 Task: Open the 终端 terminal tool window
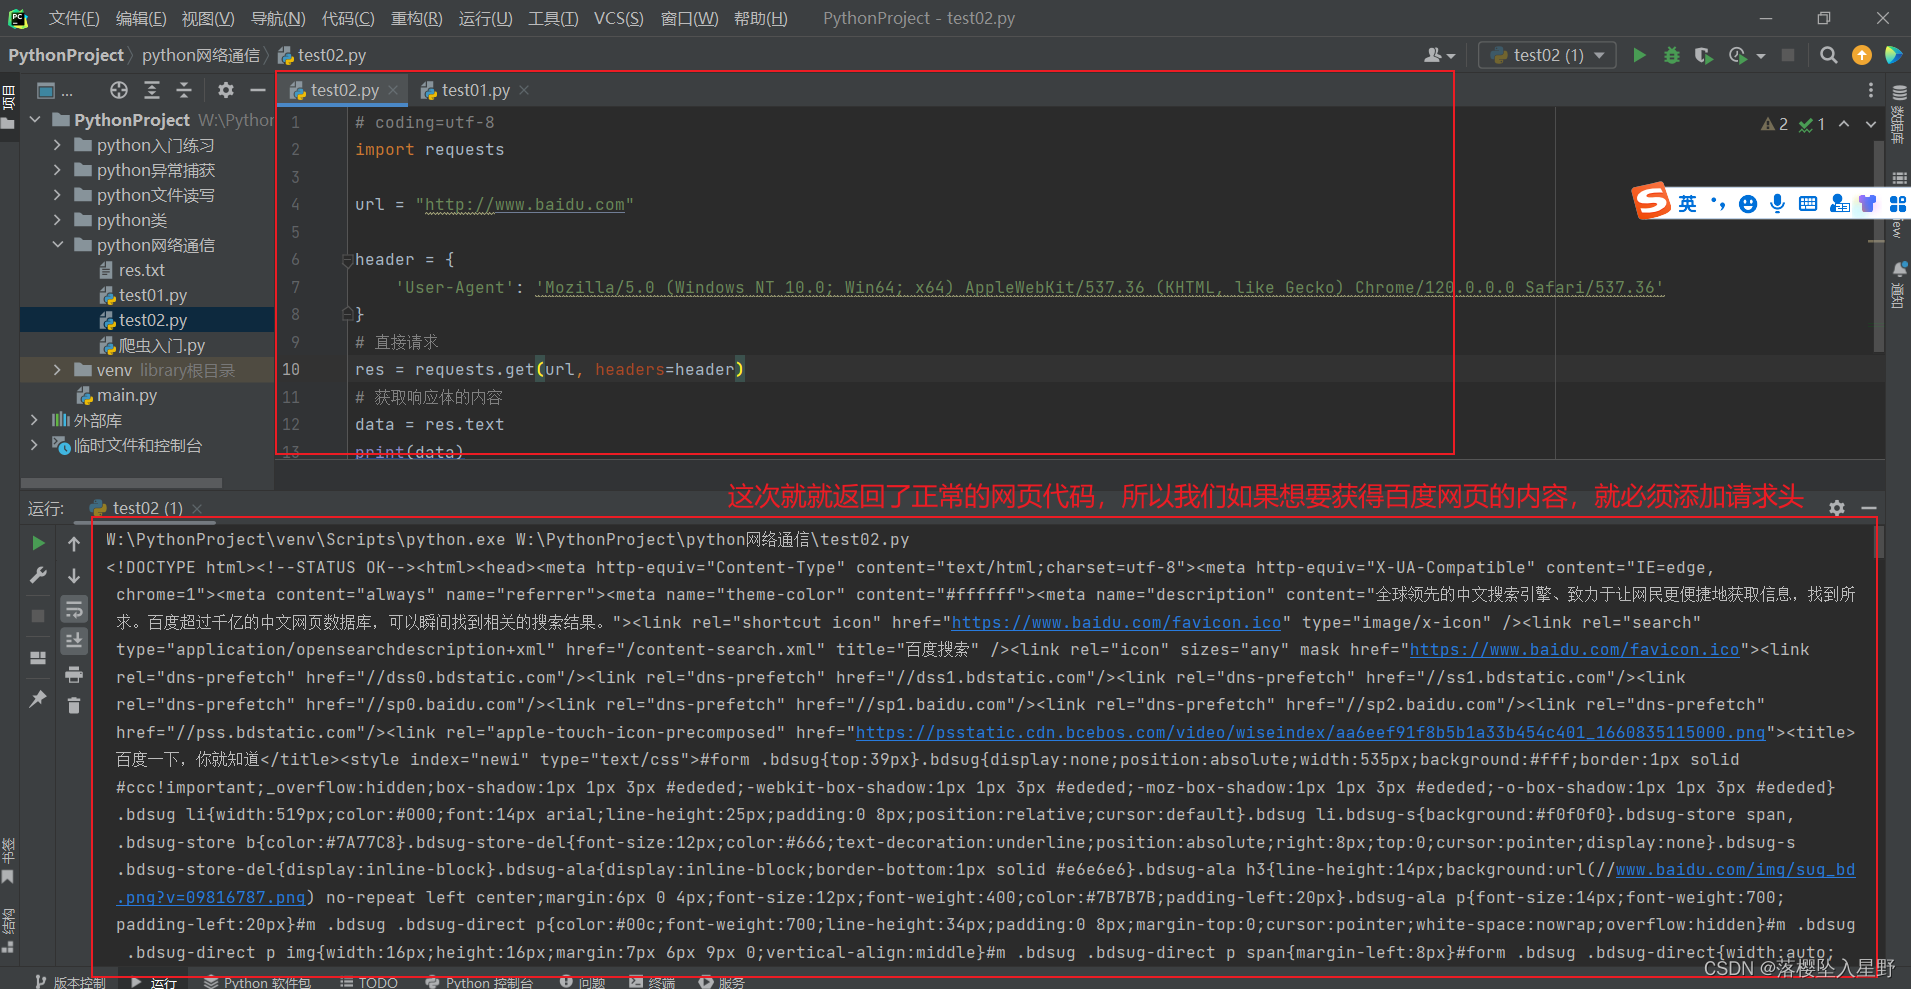(x=652, y=982)
